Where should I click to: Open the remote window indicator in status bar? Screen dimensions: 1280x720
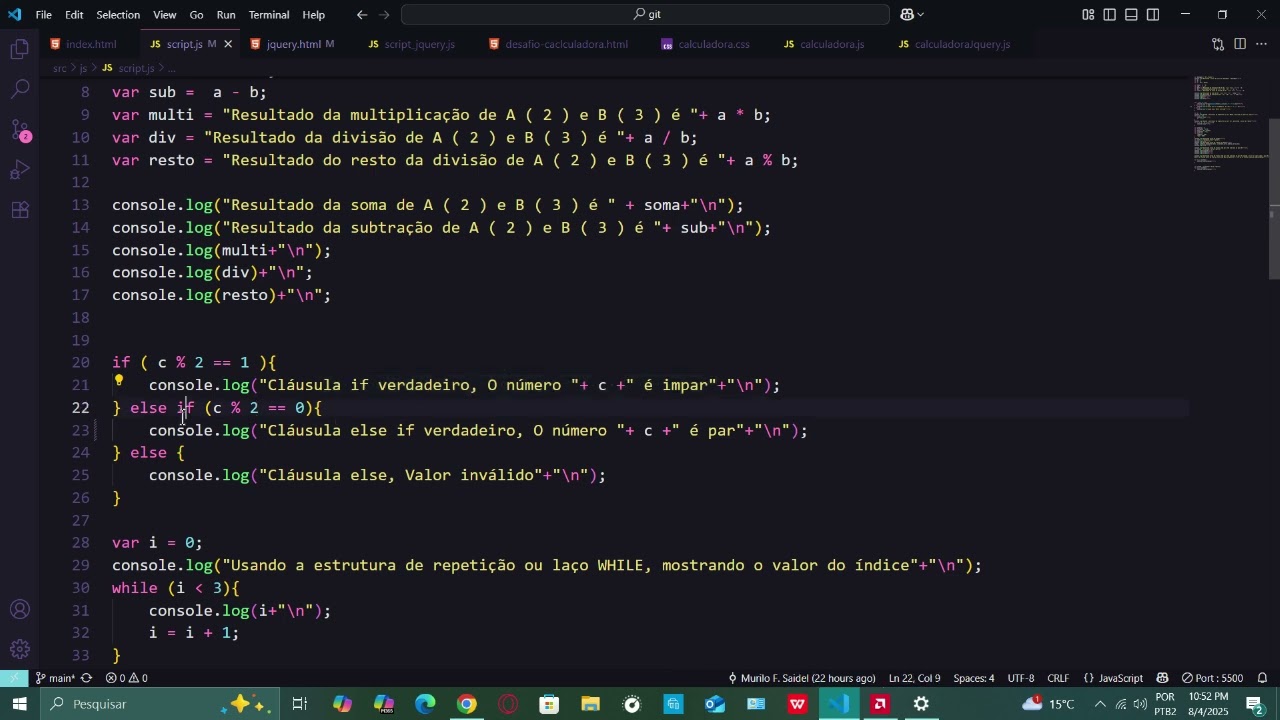point(15,678)
